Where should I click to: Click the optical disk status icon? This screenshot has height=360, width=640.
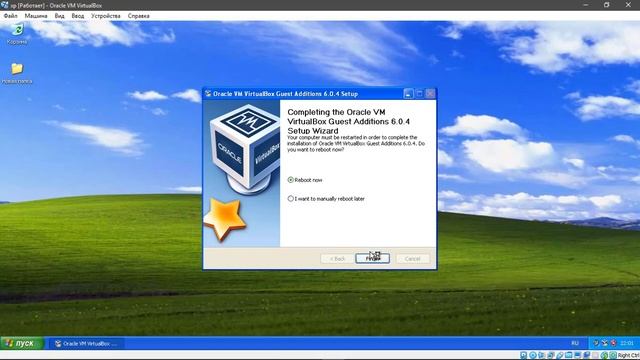tap(533, 355)
